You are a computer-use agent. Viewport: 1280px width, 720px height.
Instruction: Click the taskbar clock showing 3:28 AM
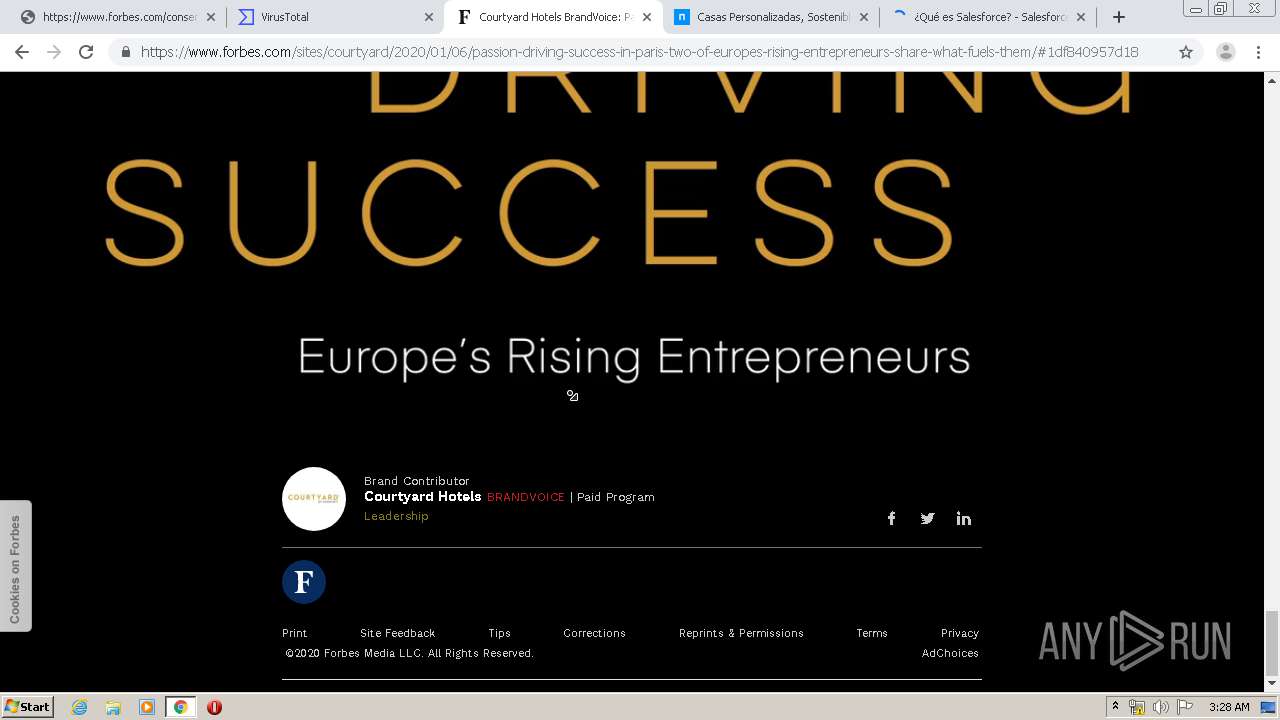pos(1229,707)
